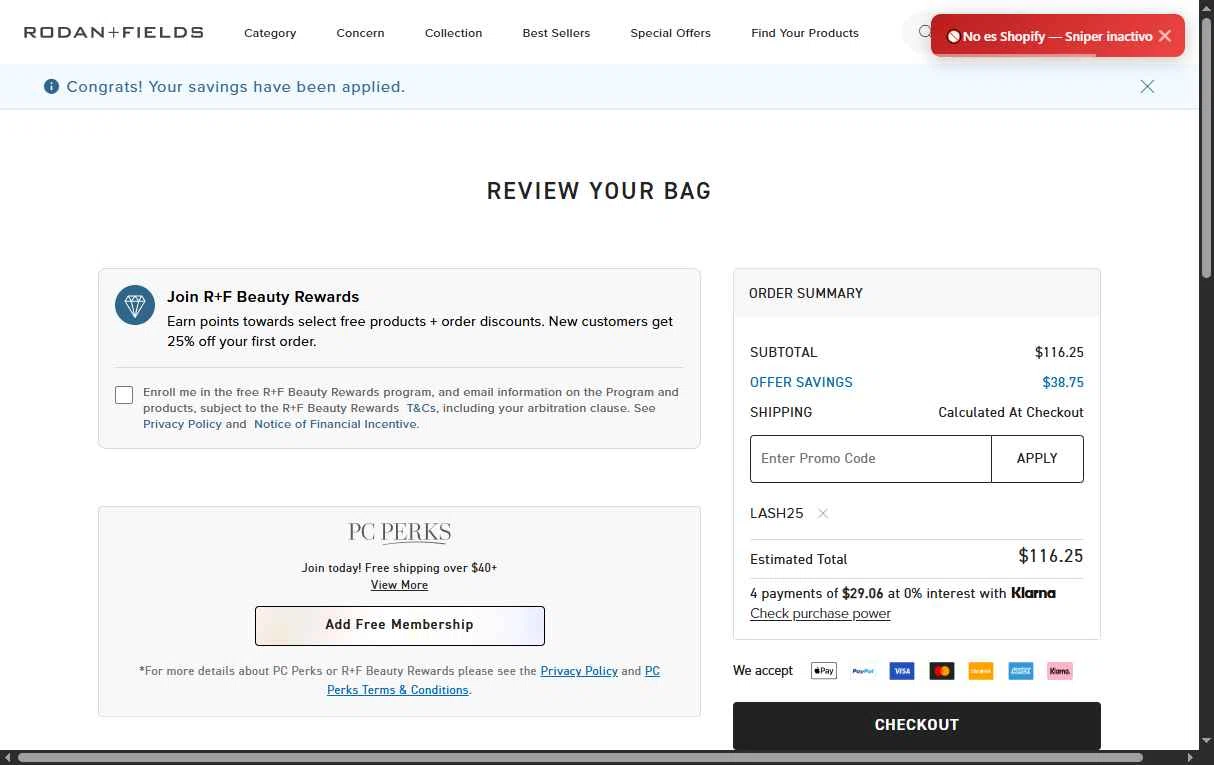
Task: Click the Calculated At Checkout text
Action: [x=1011, y=412]
